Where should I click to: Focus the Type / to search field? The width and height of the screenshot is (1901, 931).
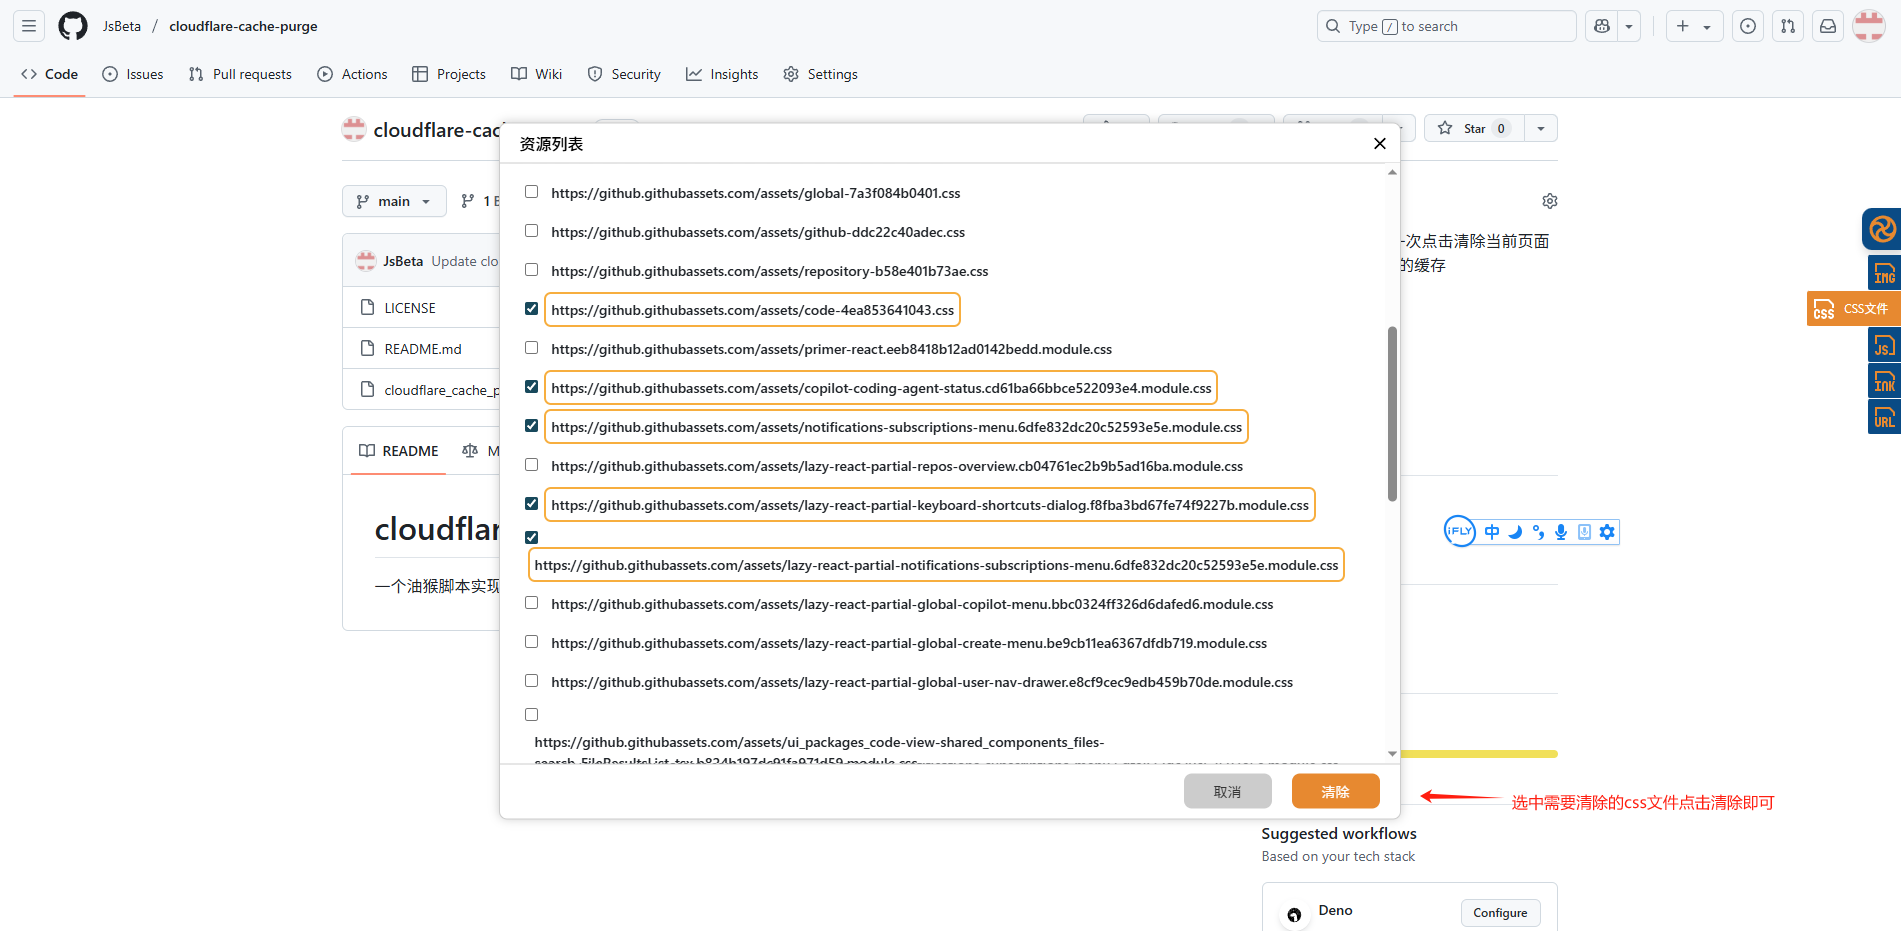1447,26
